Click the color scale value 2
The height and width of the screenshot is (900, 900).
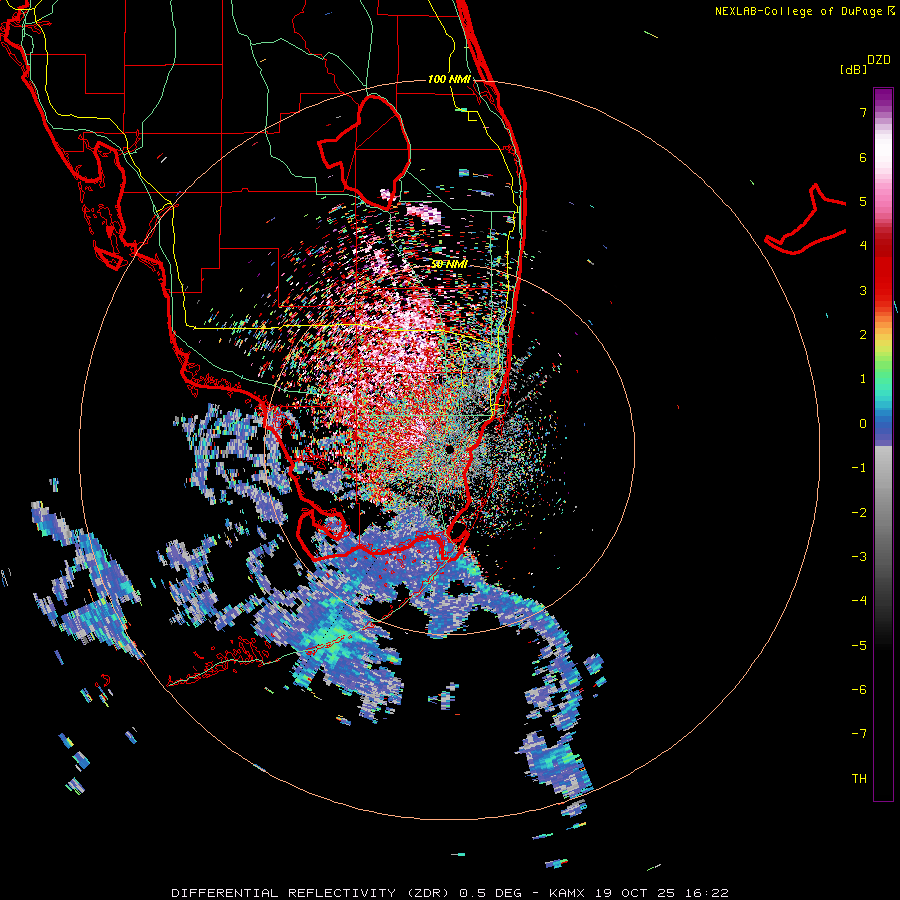point(863,335)
